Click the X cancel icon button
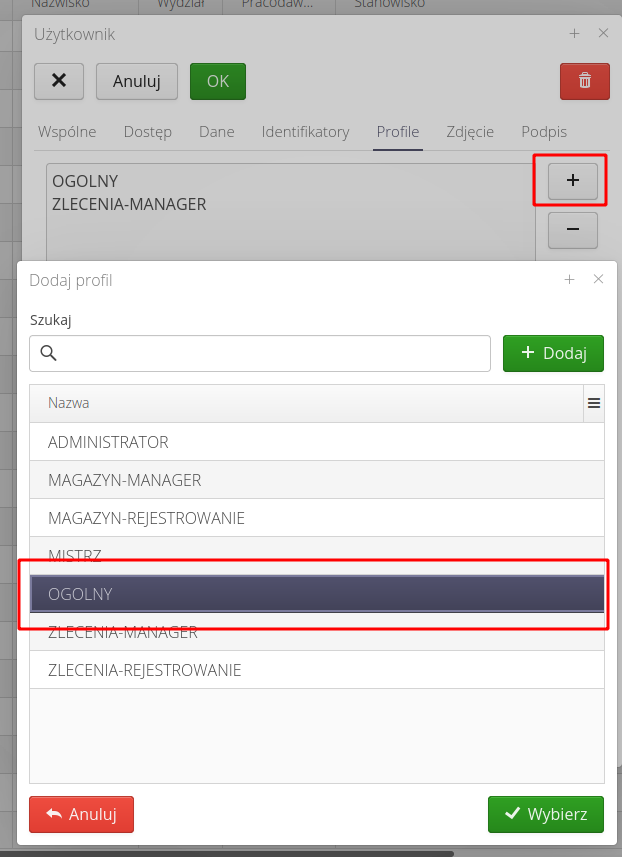 [x=58, y=82]
